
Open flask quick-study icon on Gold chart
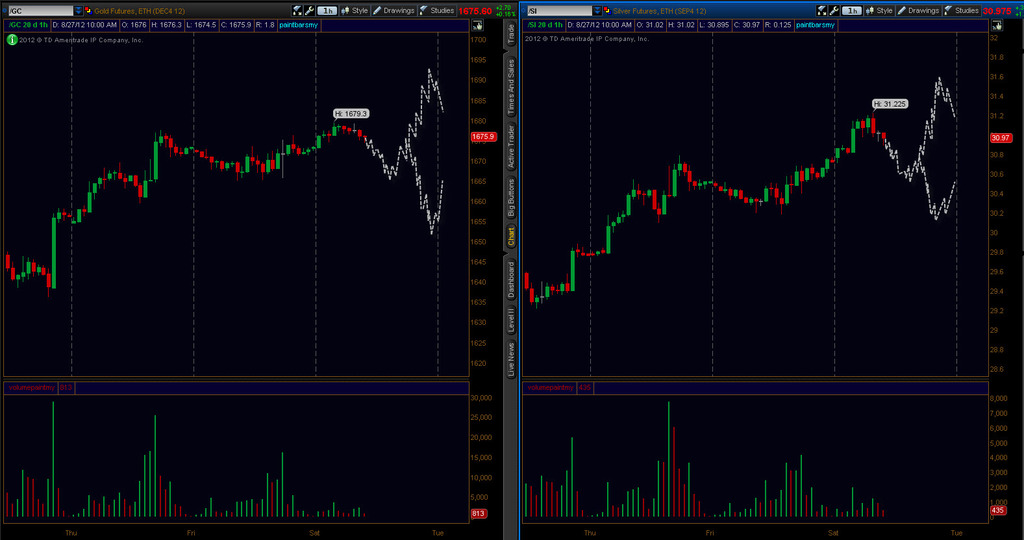(x=297, y=10)
